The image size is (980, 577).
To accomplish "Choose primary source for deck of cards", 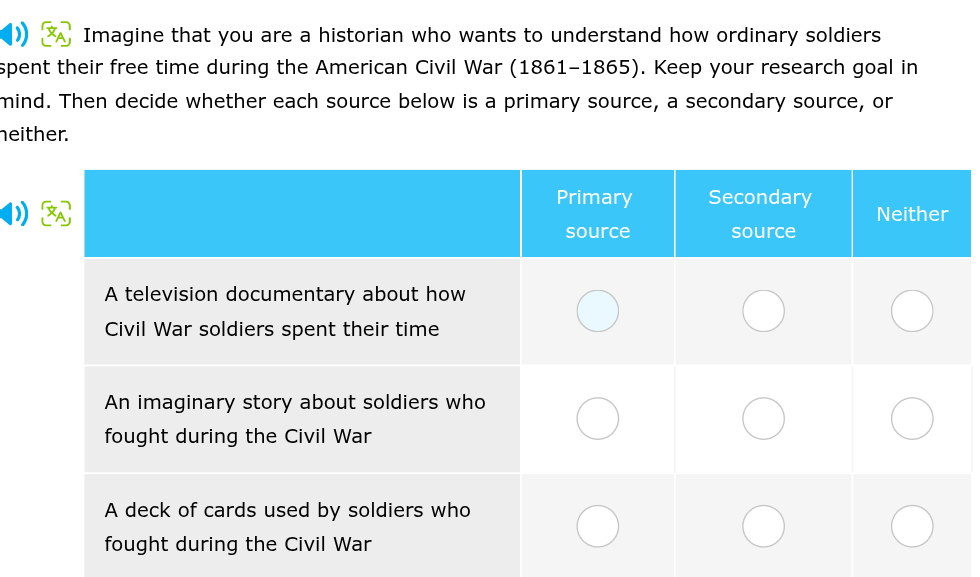I will point(598,526).
